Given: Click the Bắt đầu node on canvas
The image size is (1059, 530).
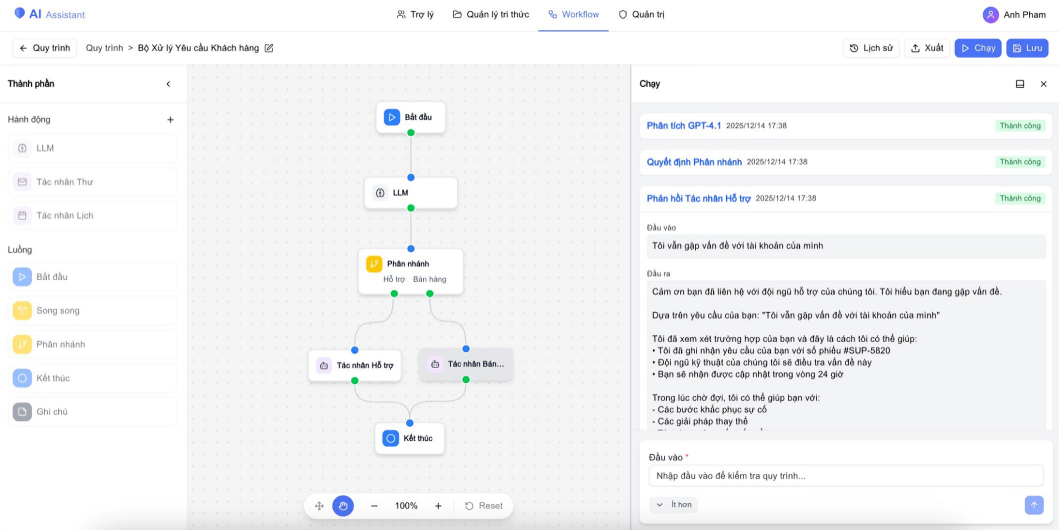Looking at the screenshot, I should pyautogui.click(x=411, y=117).
